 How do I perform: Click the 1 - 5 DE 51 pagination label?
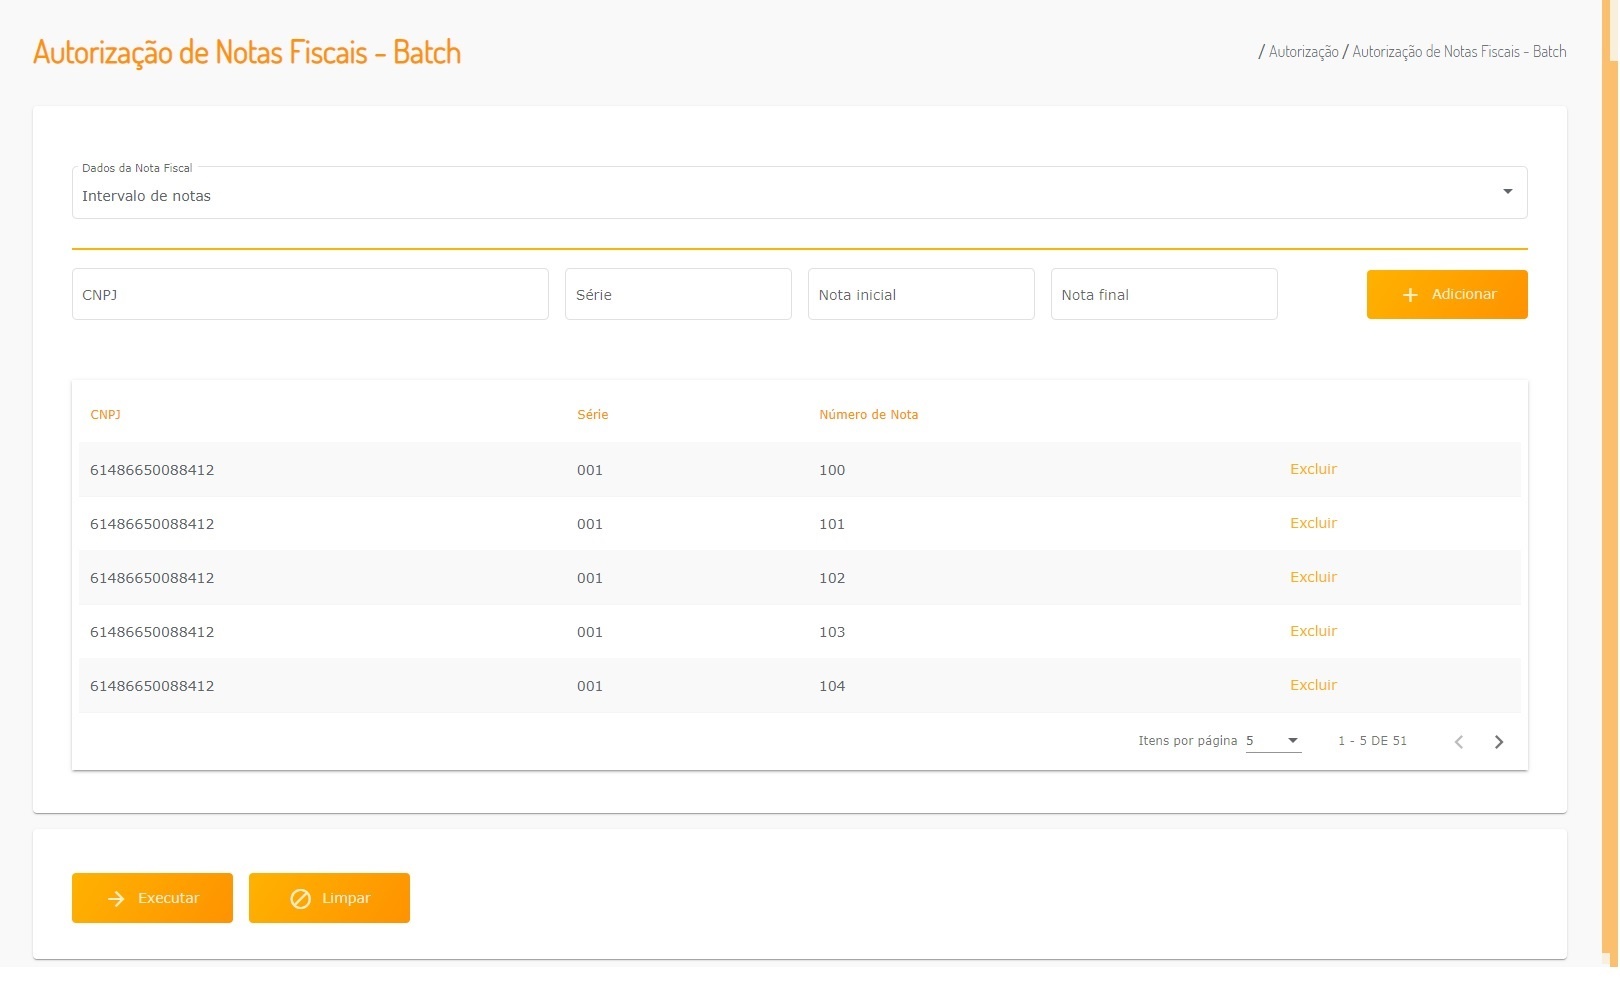click(x=1372, y=741)
